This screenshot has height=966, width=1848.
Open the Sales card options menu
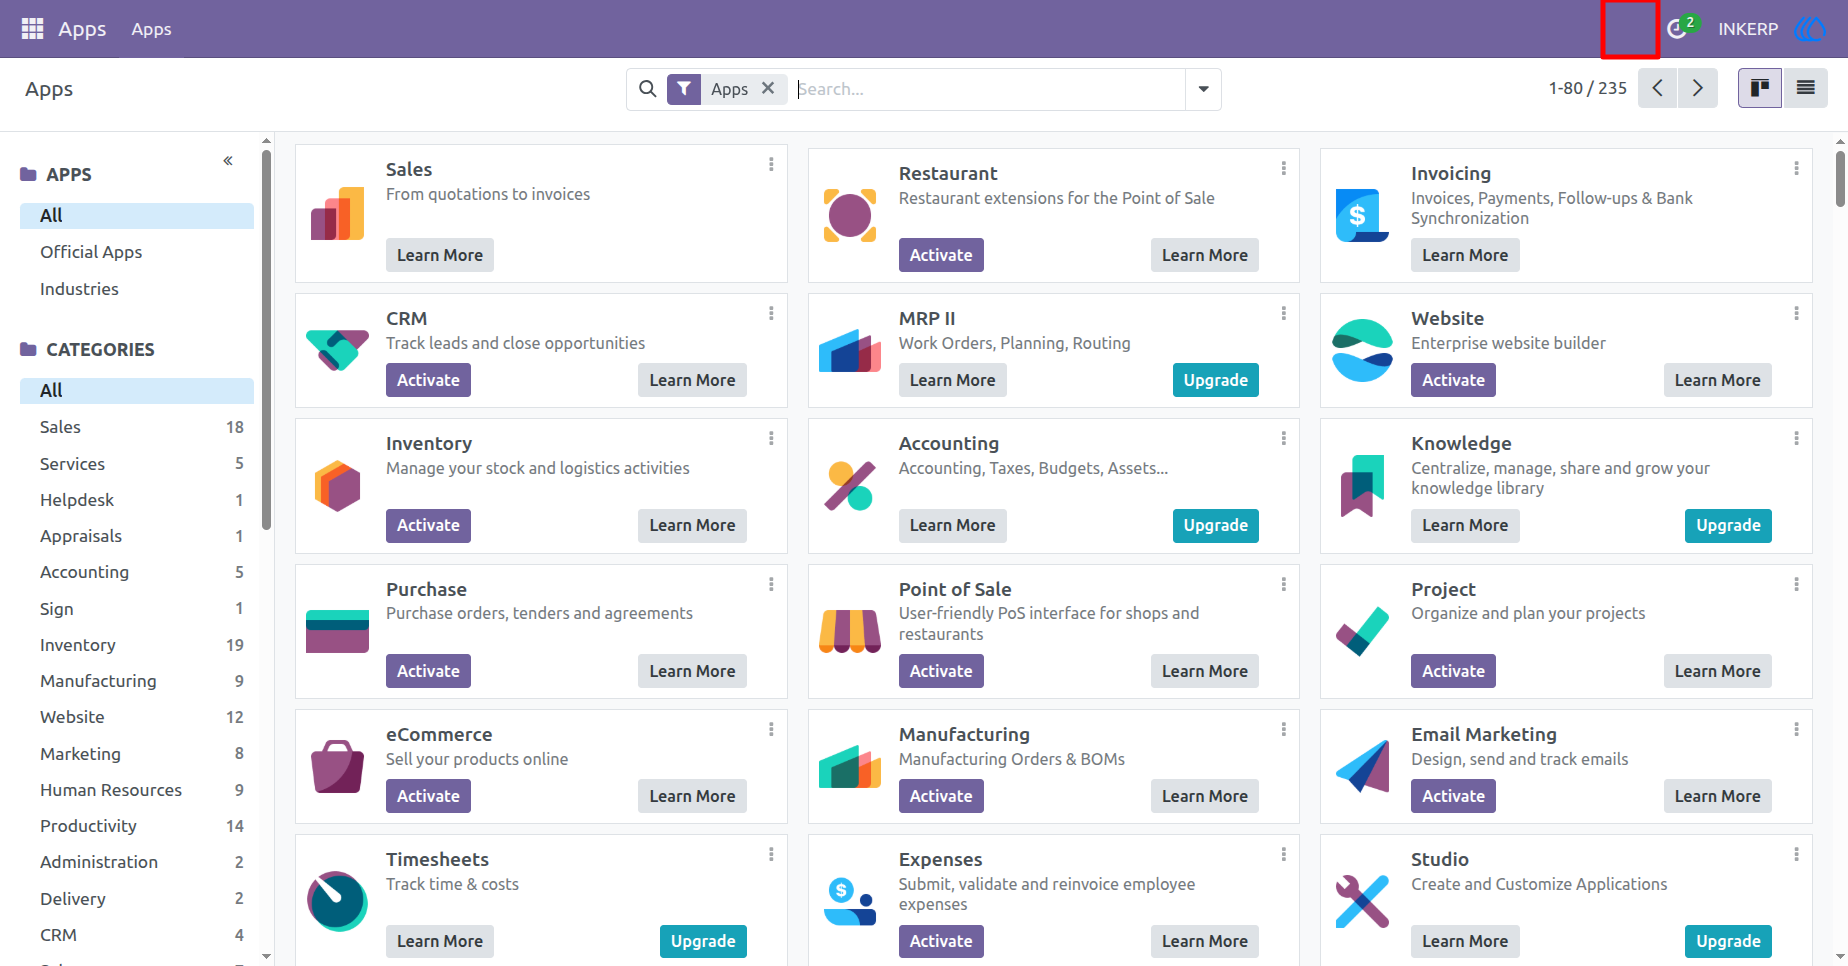click(x=771, y=165)
